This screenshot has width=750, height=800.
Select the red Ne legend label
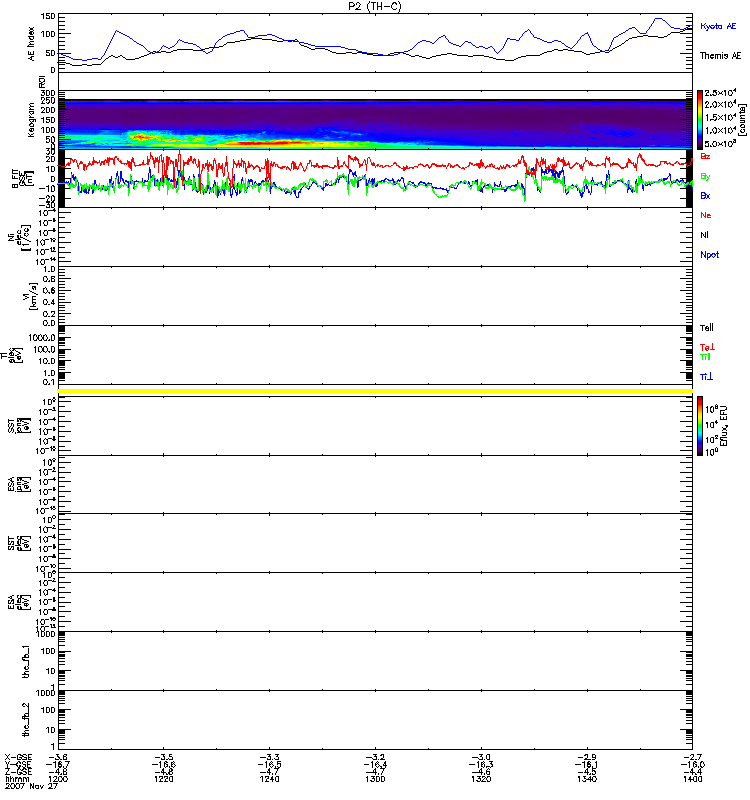(706, 215)
